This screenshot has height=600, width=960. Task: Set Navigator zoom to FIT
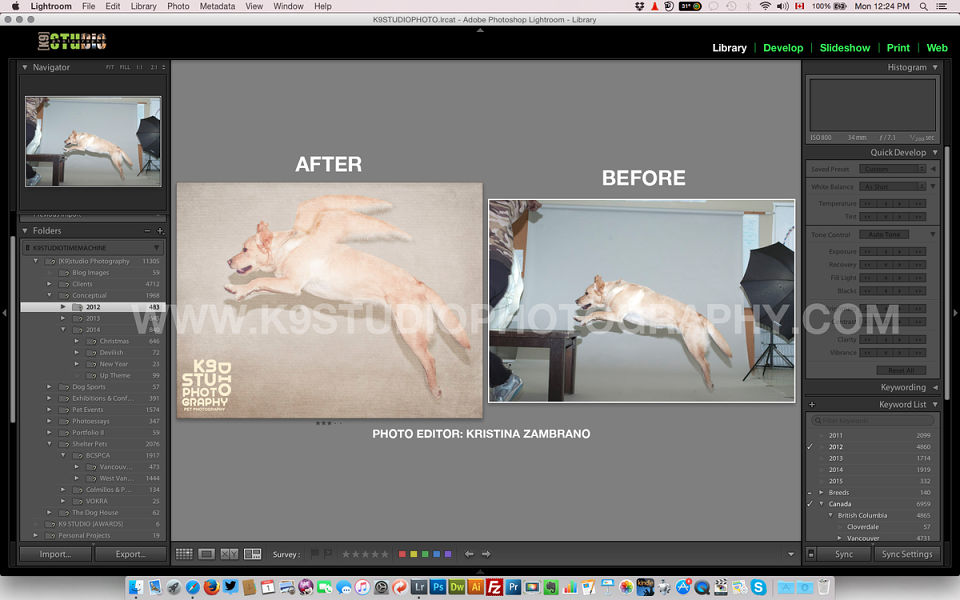tap(110, 67)
